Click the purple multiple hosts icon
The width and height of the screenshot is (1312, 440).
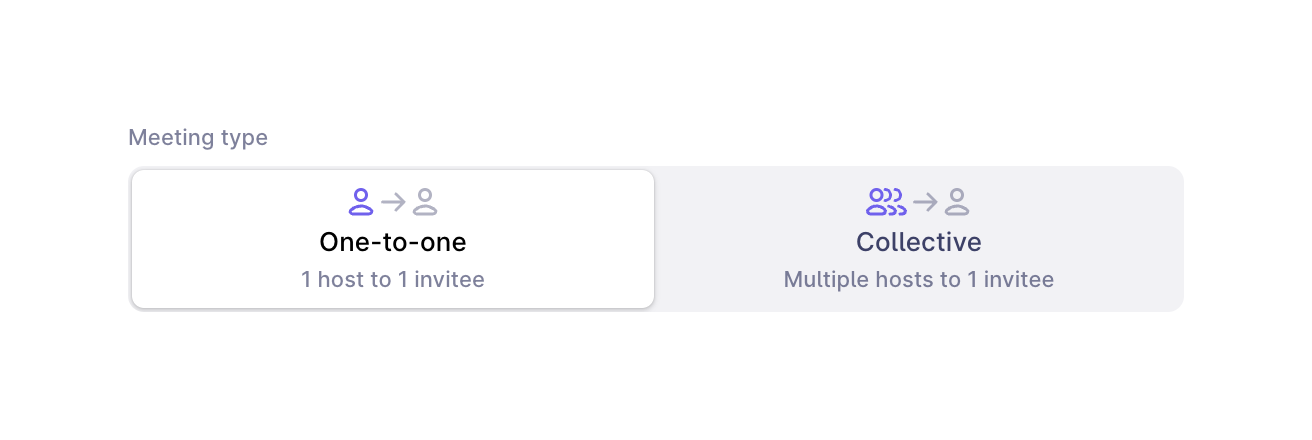click(885, 202)
